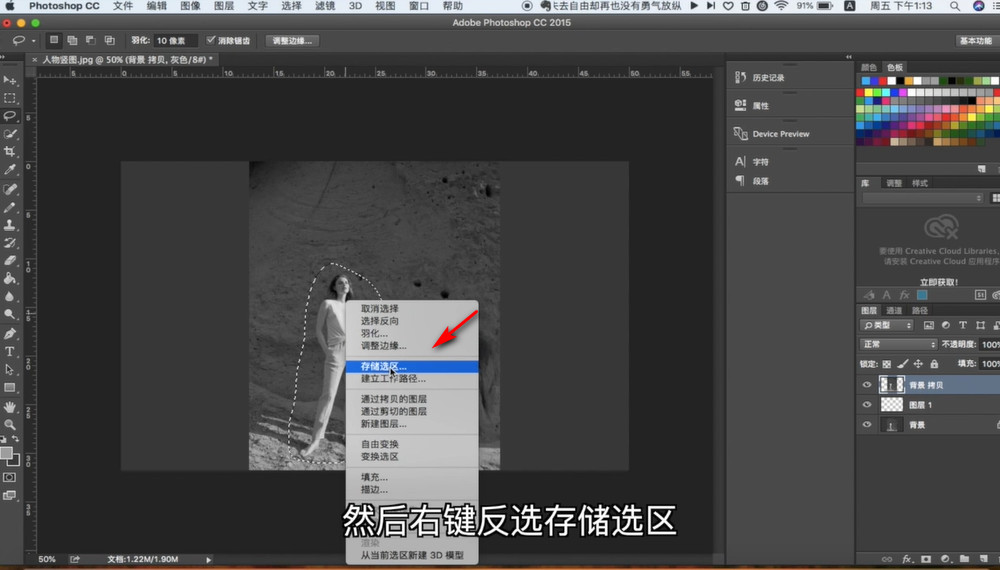Hide the 背景 拷贝 layer
1000x570 pixels.
click(x=867, y=384)
